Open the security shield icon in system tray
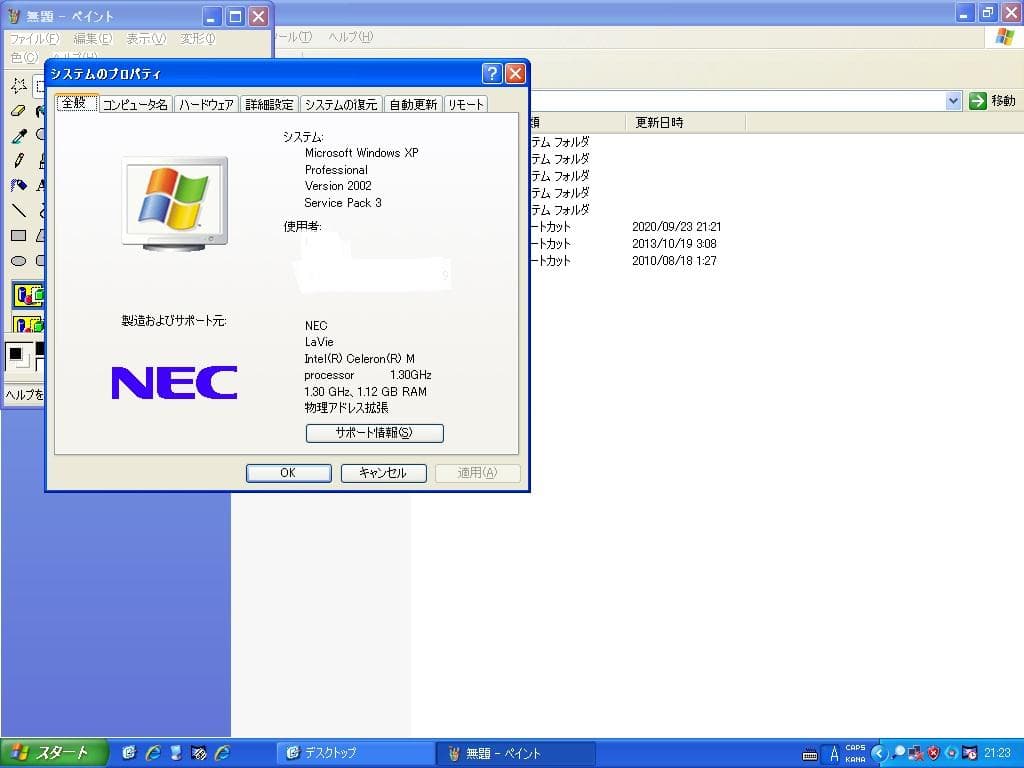The width and height of the screenshot is (1024, 768). tap(932, 755)
